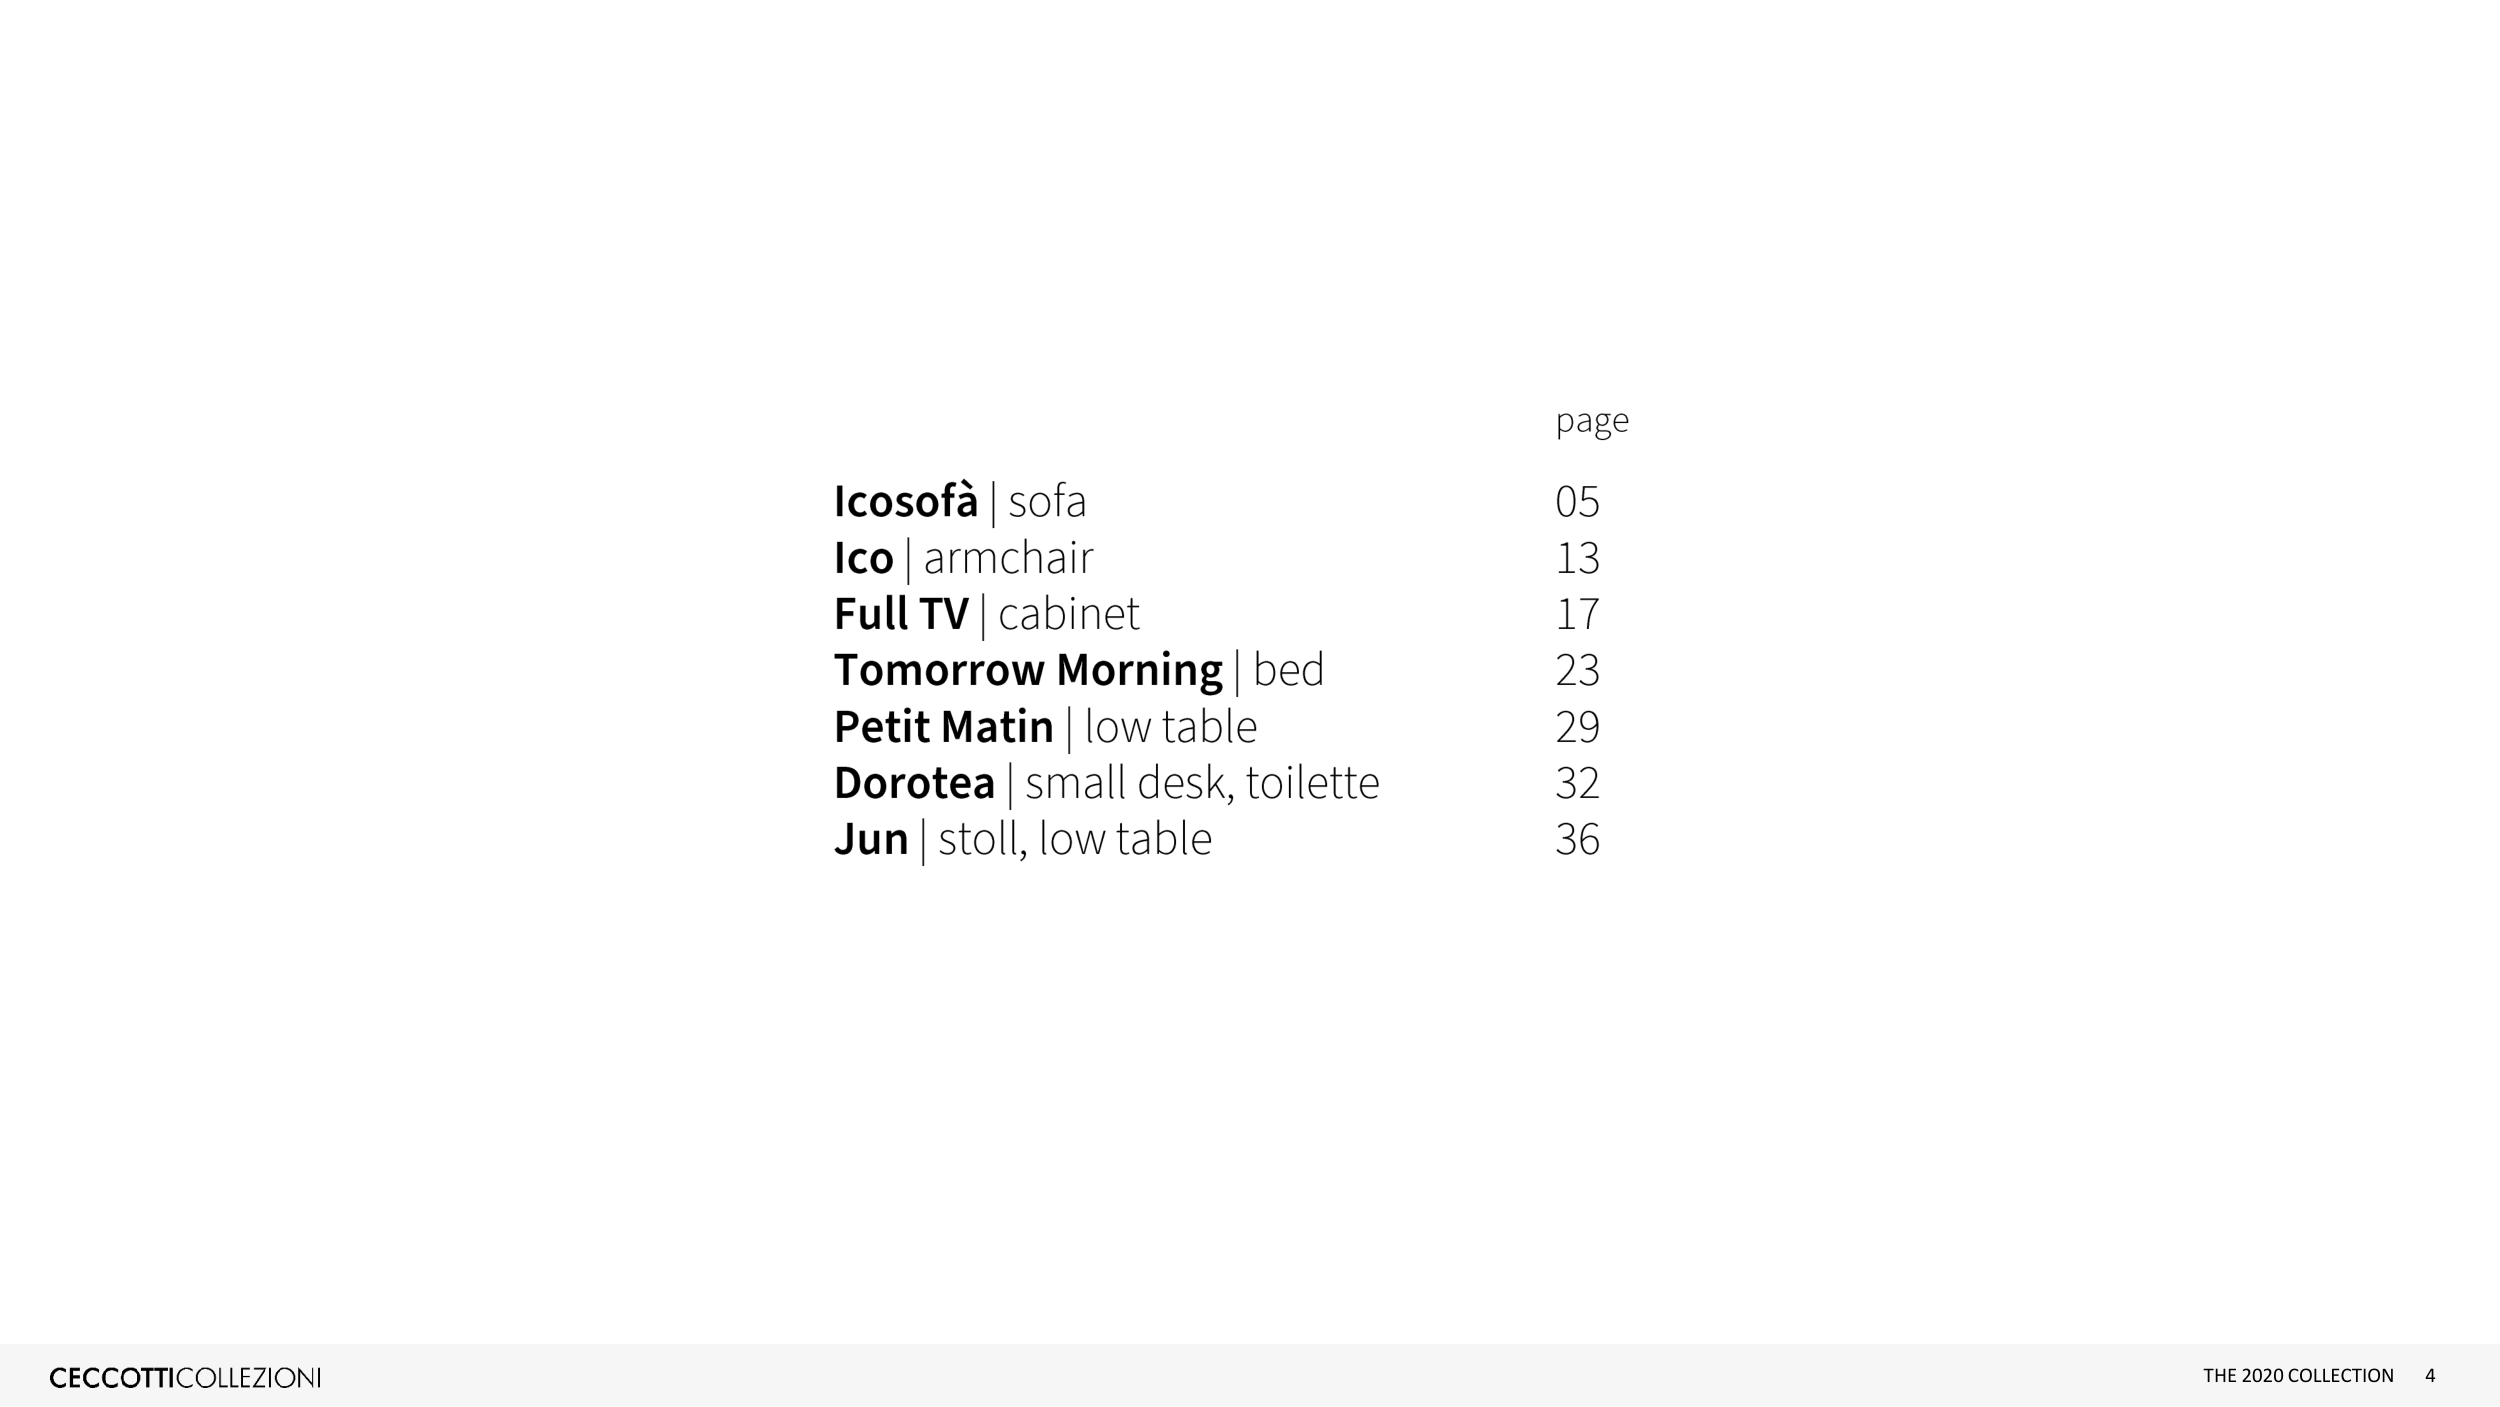This screenshot has height=1407, width=2500.
Task: Click the Icosofà sofa contents entry
Action: click(959, 501)
